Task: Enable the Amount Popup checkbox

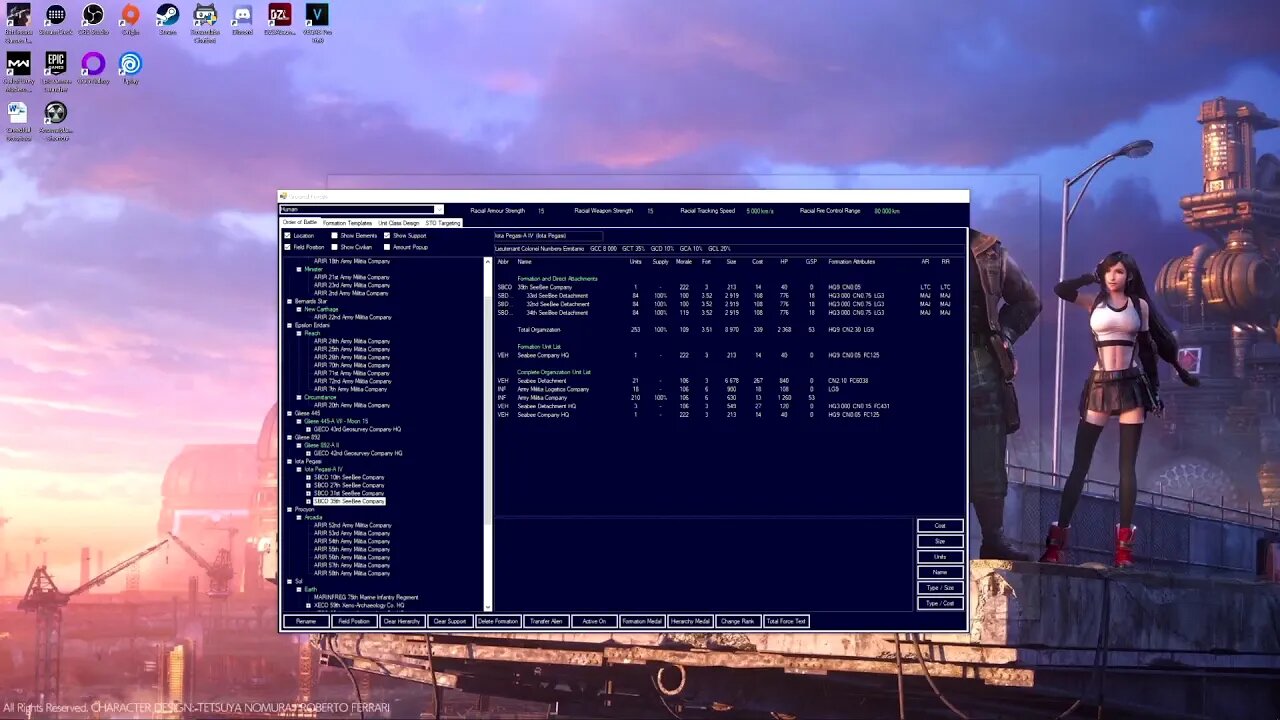Action: point(387,247)
